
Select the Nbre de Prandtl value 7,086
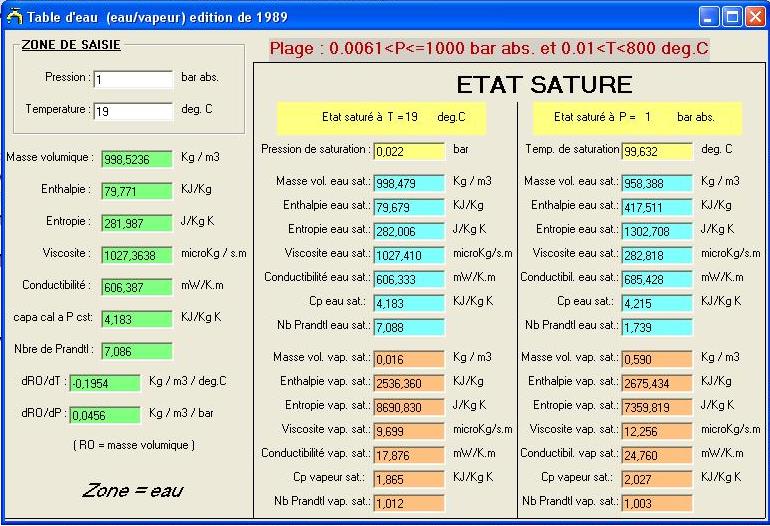pos(137,351)
